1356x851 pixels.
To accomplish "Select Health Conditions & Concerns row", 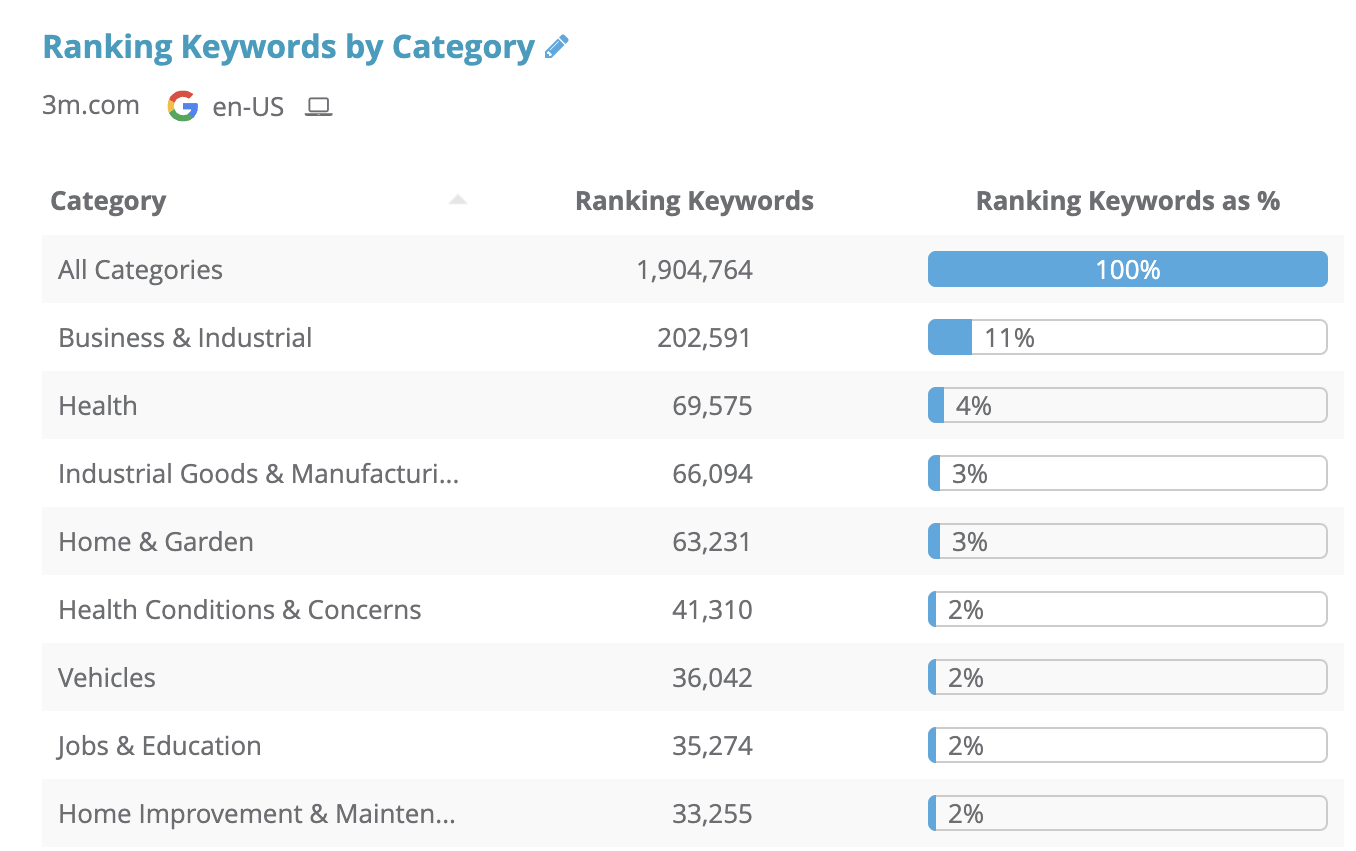I will 240,610.
